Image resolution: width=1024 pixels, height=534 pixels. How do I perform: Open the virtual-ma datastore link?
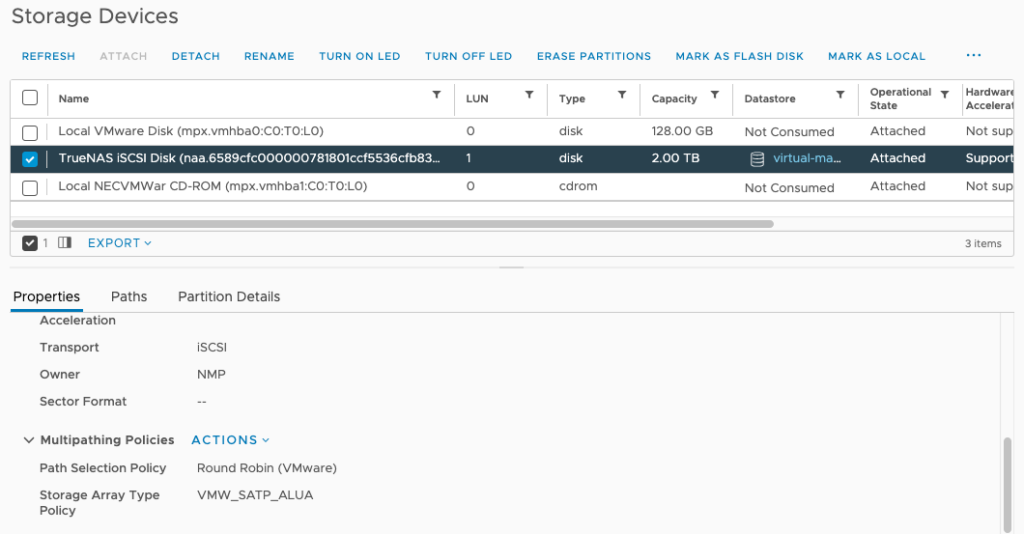pyautogui.click(x=807, y=159)
